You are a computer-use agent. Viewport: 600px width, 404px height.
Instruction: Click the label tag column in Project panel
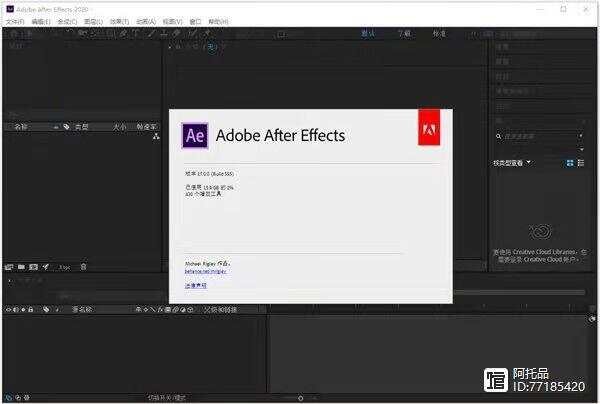[67, 127]
